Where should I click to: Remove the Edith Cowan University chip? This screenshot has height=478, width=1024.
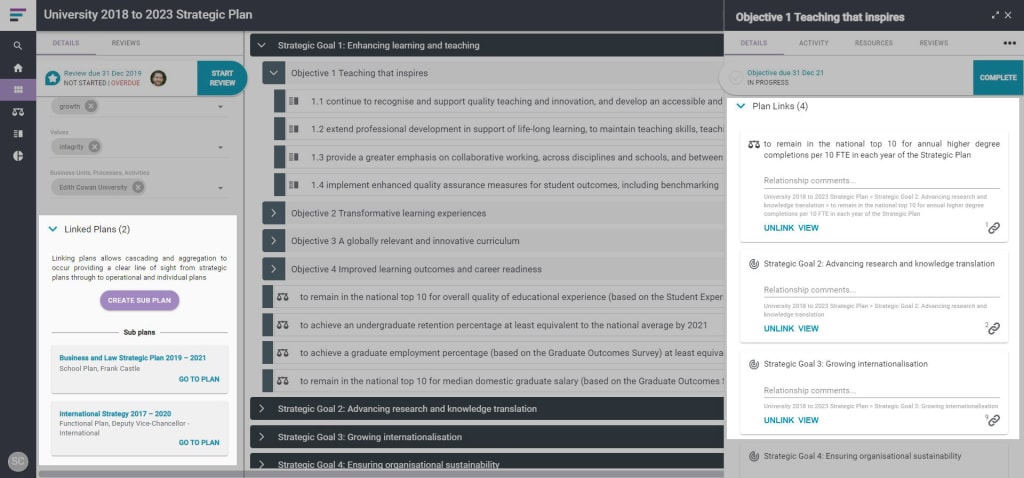tap(138, 187)
